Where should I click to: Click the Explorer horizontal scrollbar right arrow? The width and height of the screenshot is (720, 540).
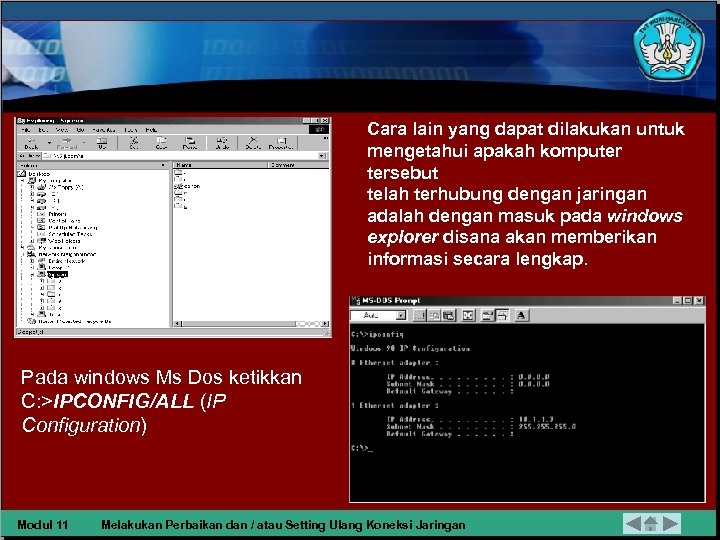click(325, 324)
